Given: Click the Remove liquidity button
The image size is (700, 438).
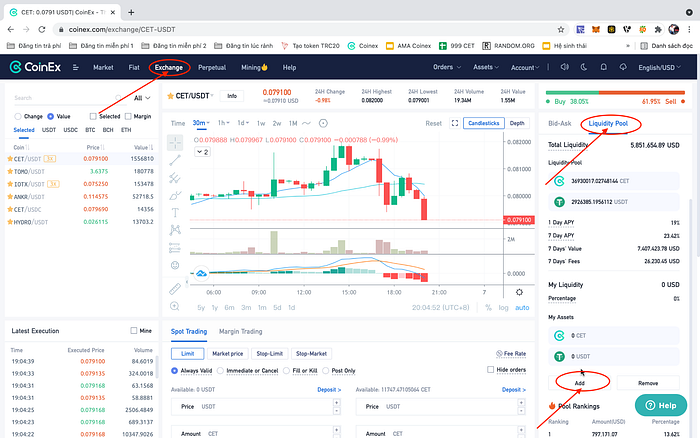Looking at the screenshot, I should (648, 383).
